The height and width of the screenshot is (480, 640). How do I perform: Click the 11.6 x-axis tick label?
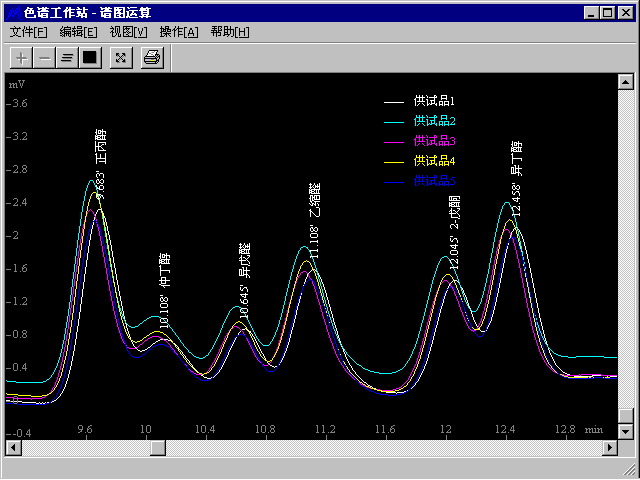(x=385, y=429)
